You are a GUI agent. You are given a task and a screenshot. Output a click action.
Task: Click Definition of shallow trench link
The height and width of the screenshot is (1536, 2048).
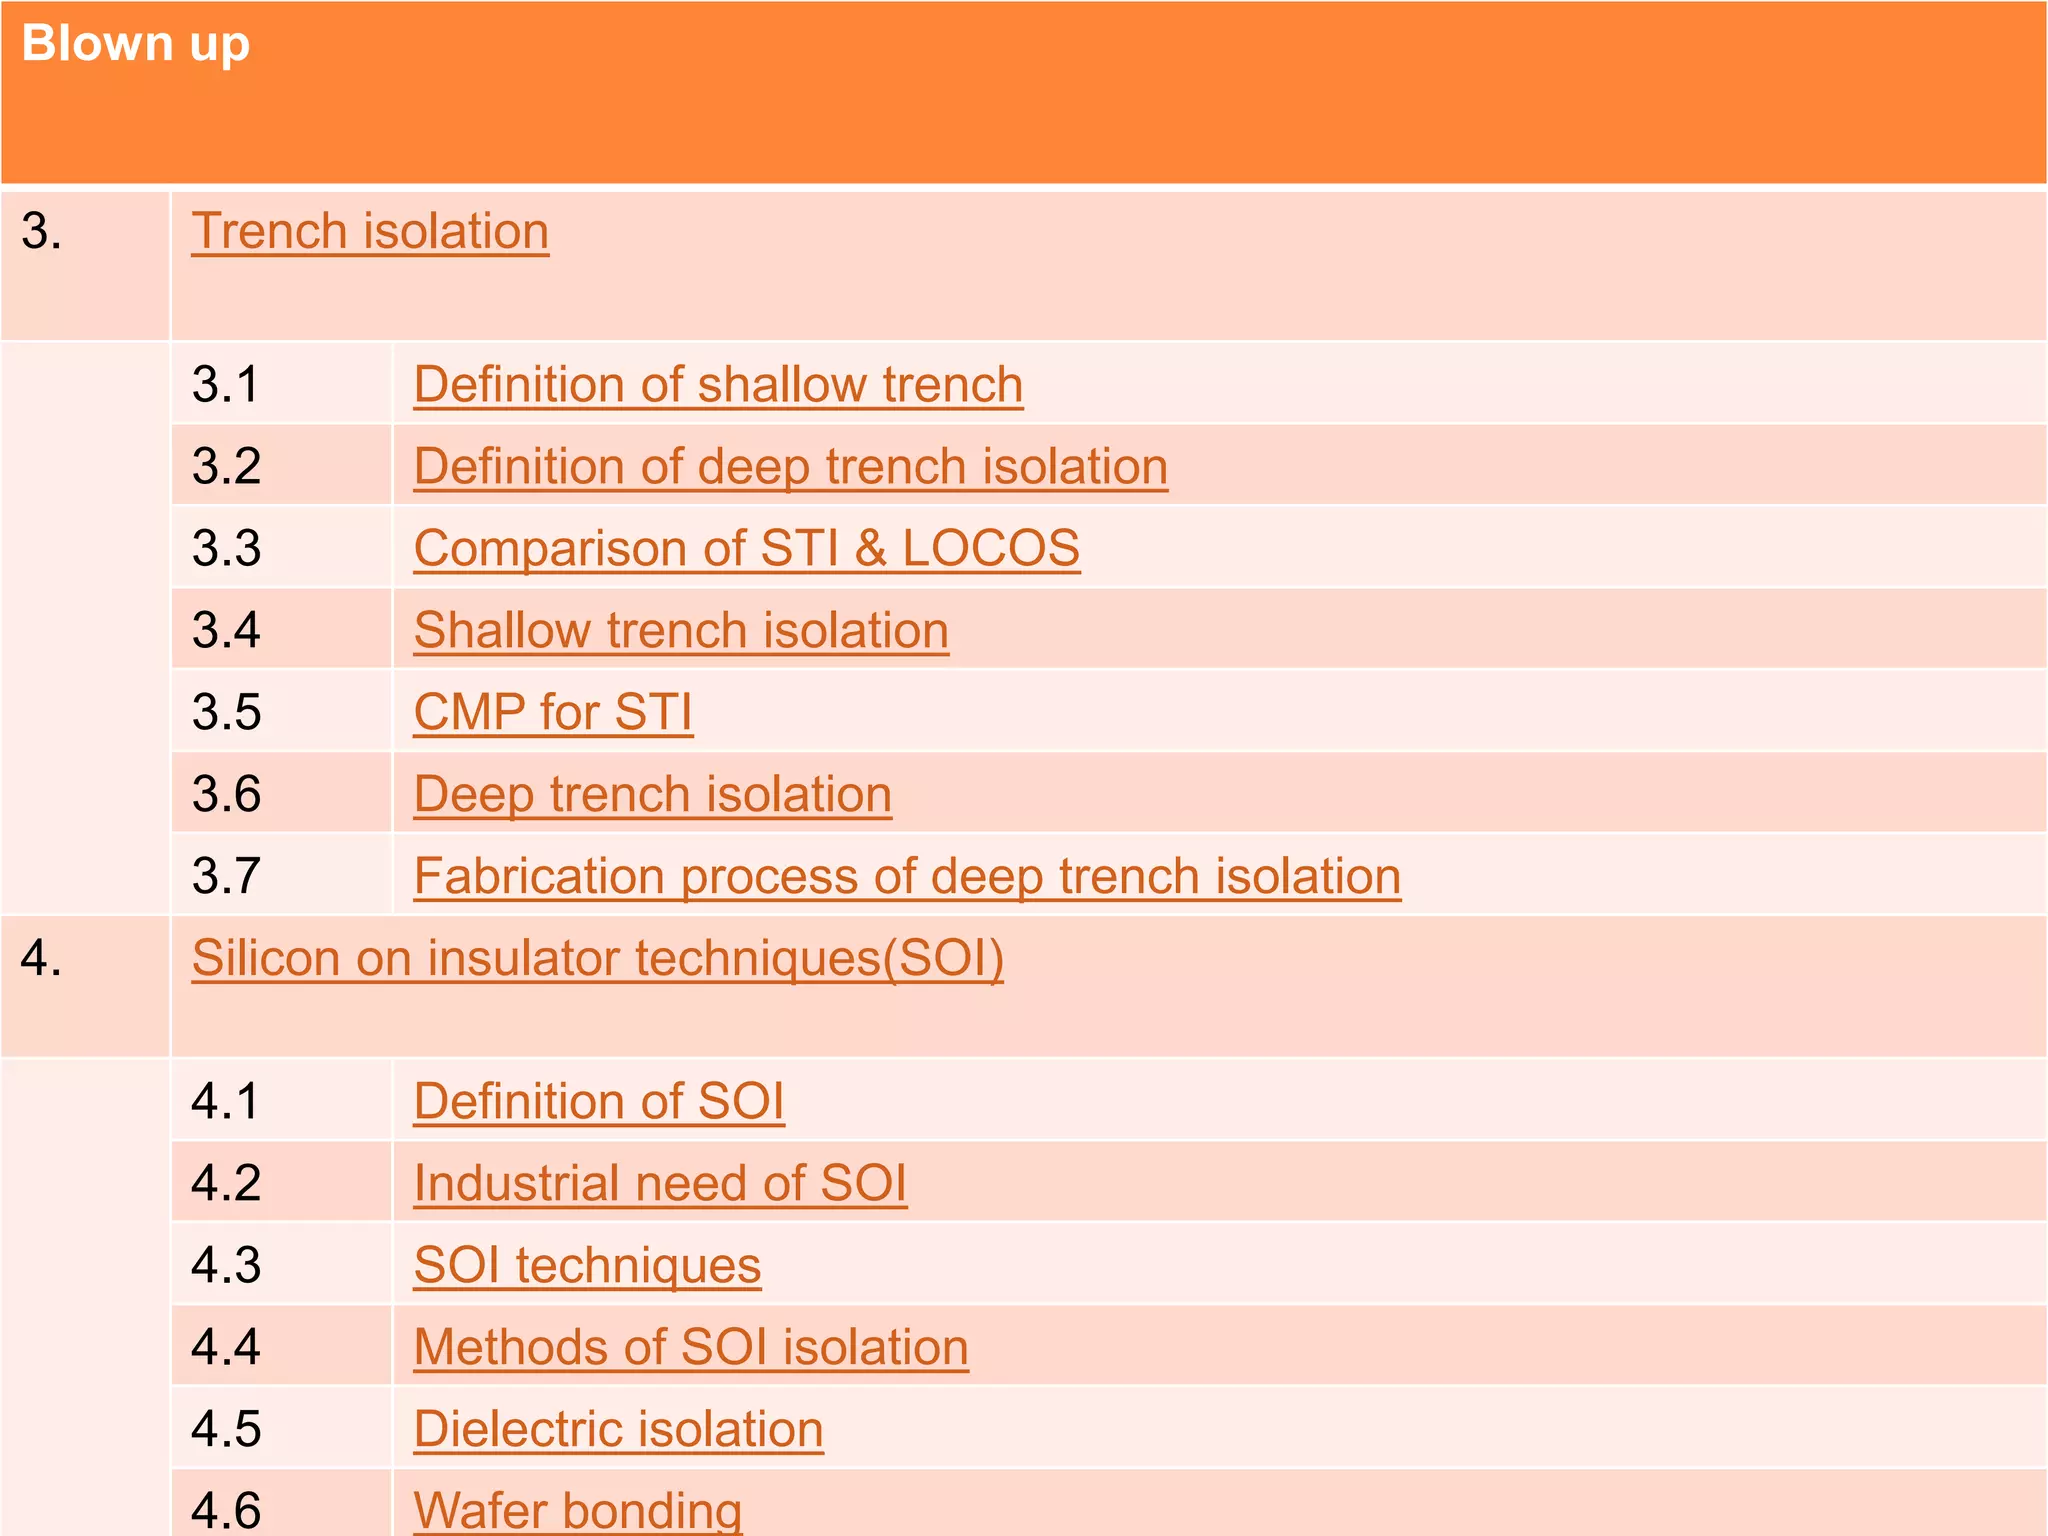pos(718,385)
